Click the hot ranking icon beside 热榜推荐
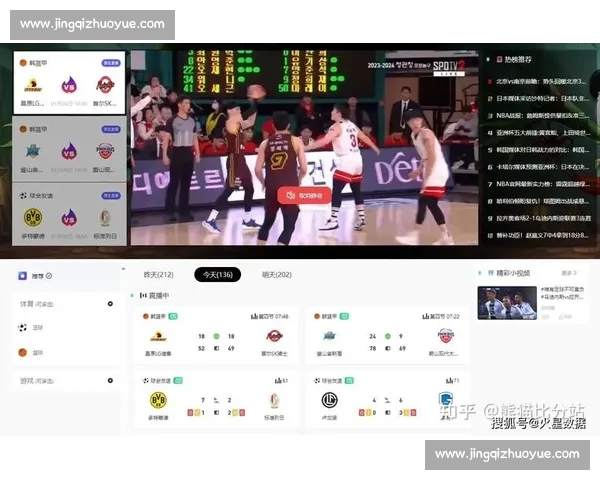 coord(496,61)
